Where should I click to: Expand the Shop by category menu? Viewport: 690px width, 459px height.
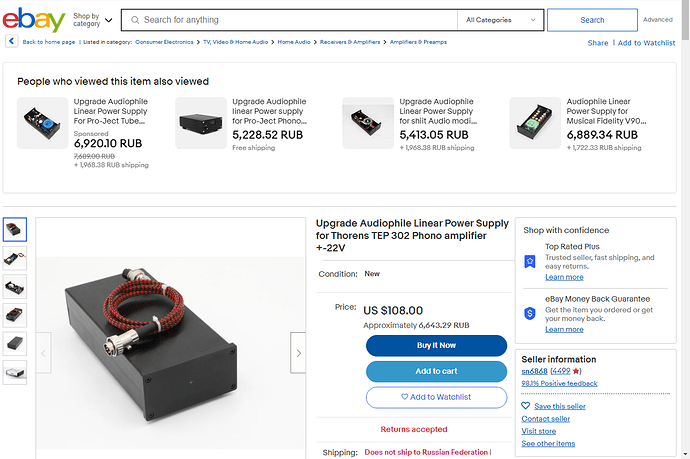point(92,20)
